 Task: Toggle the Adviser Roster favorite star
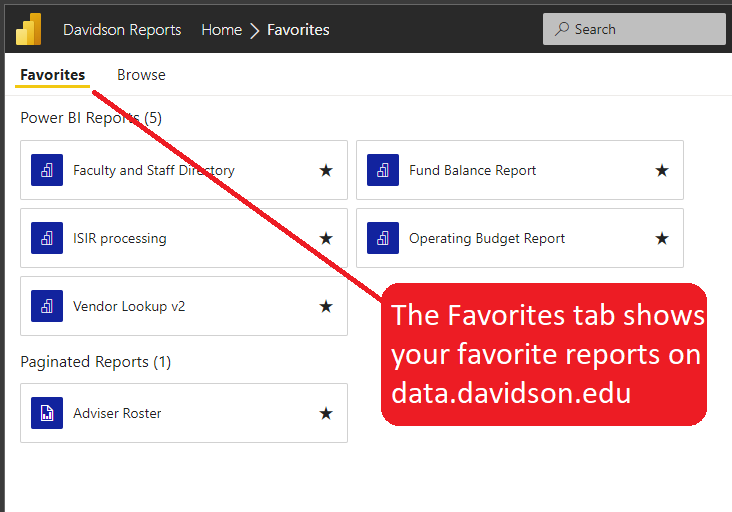(326, 414)
